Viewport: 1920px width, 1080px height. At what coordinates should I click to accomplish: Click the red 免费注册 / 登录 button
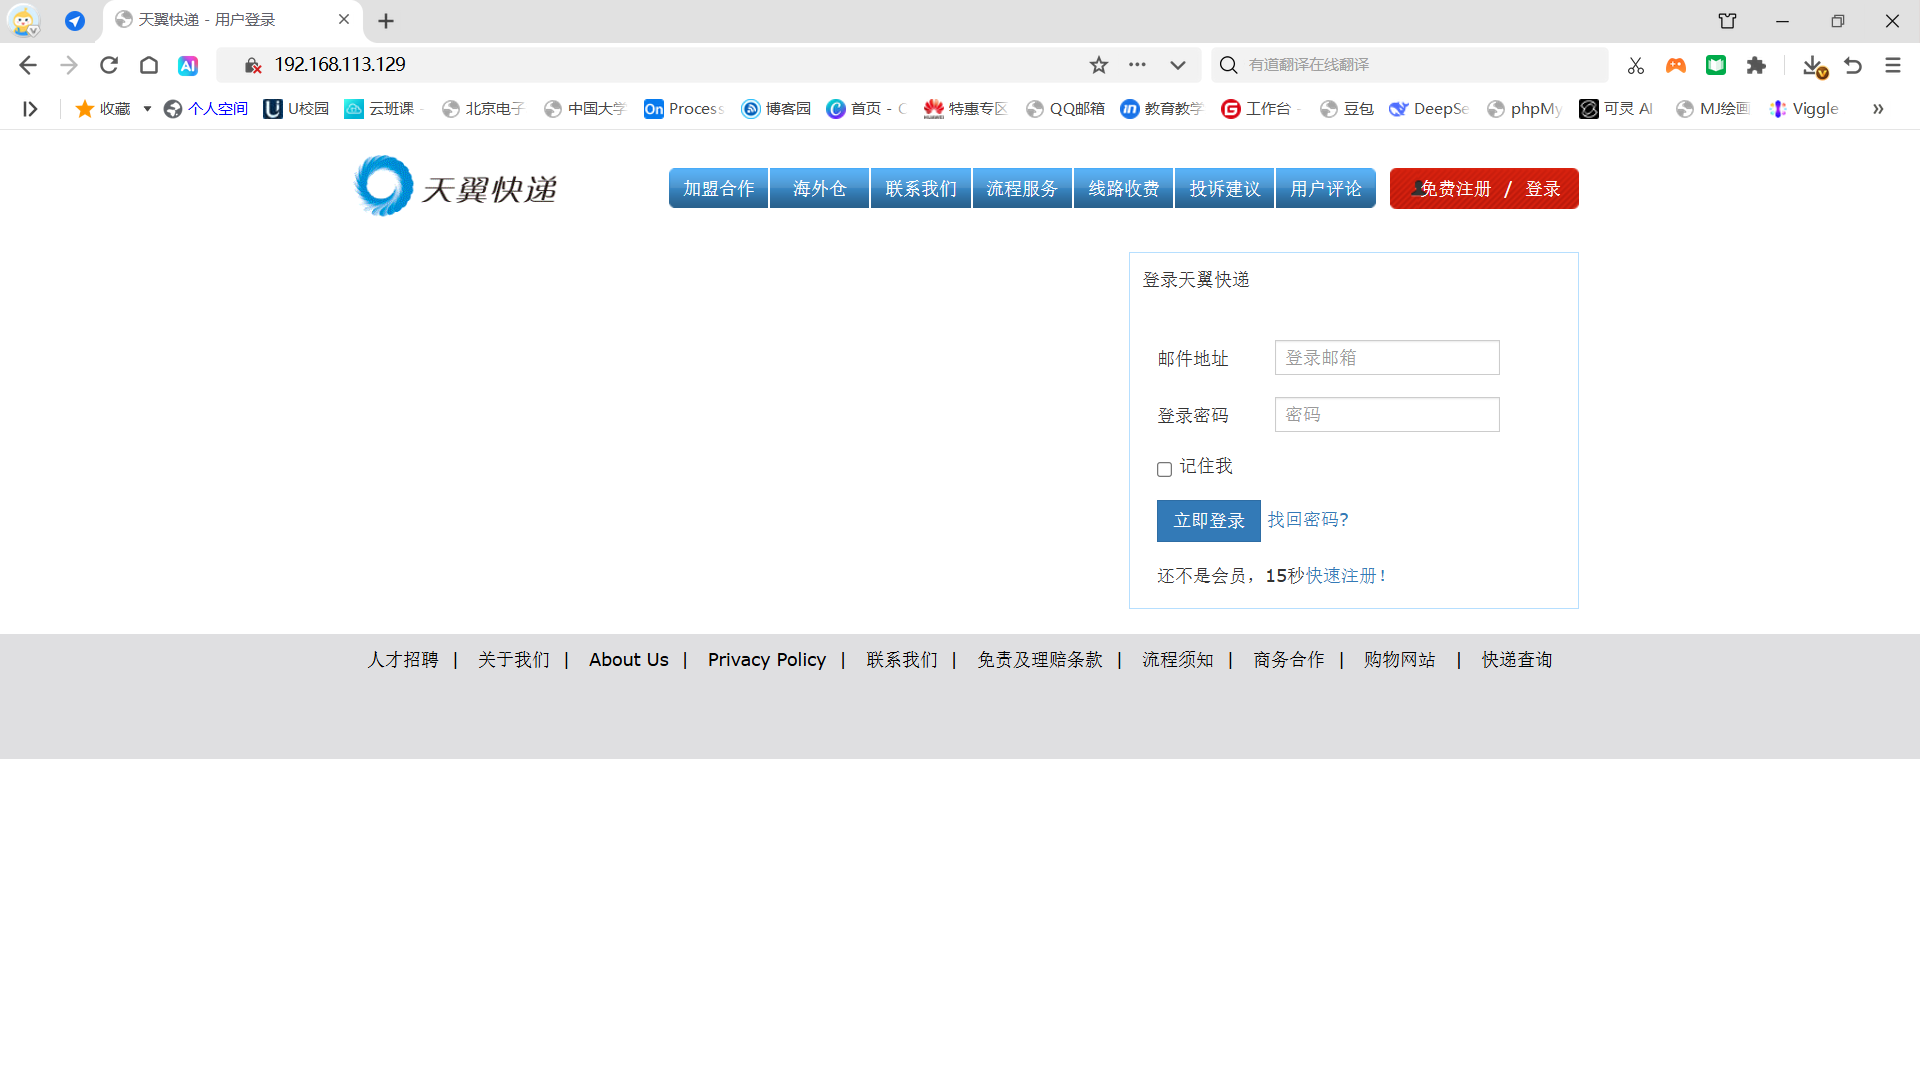click(1484, 188)
